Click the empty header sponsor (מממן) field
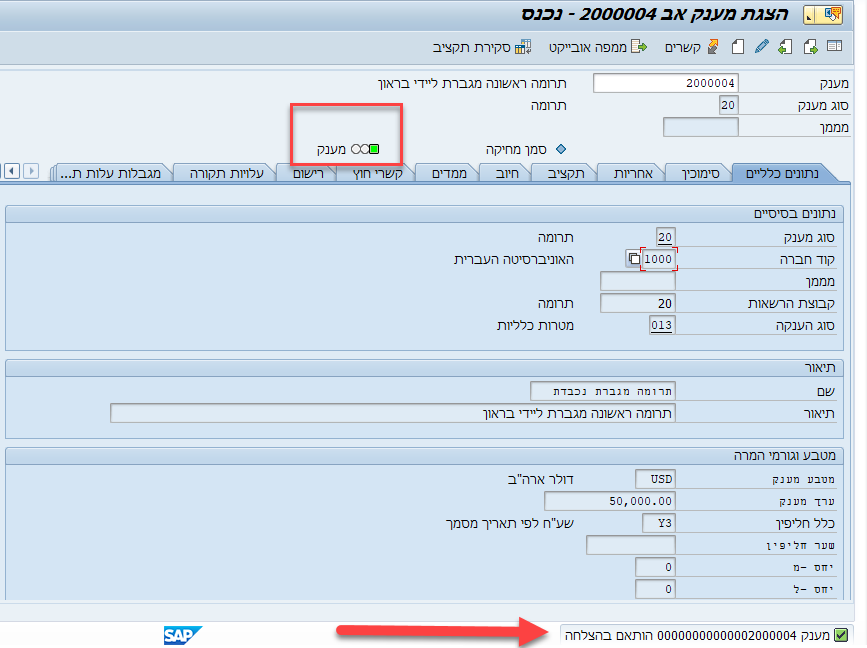The height and width of the screenshot is (648, 867). 701,127
